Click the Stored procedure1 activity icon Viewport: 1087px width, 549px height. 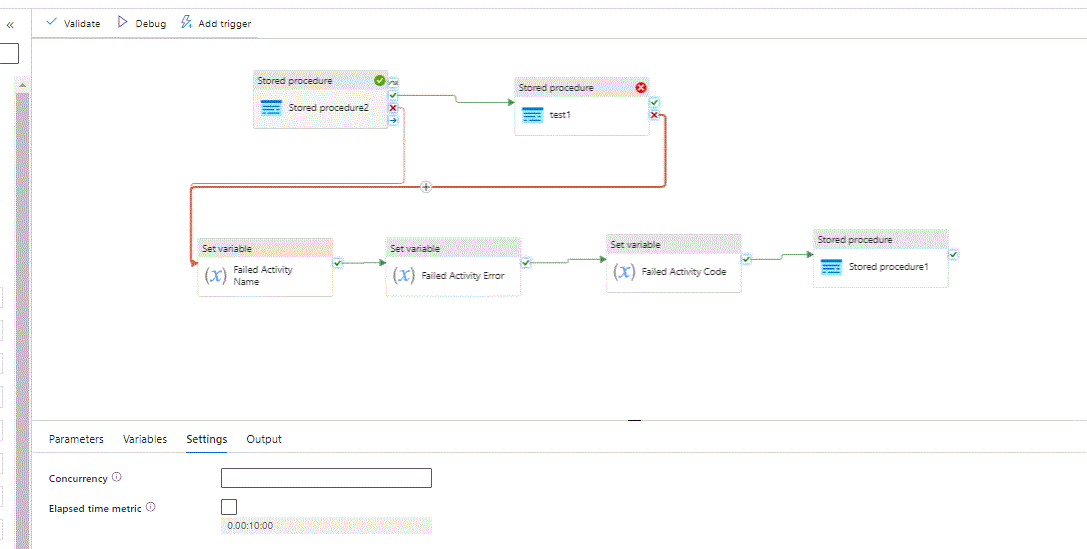point(830,267)
